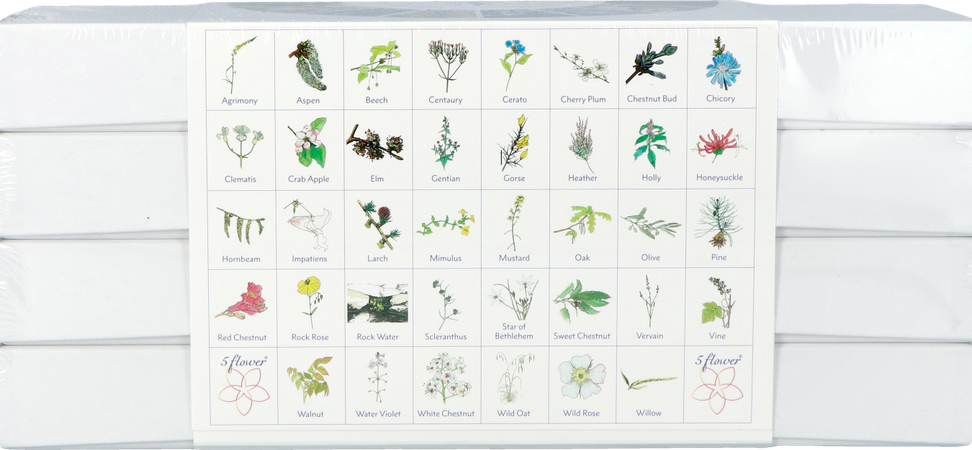Select the Heather sprig drawing

[581, 145]
